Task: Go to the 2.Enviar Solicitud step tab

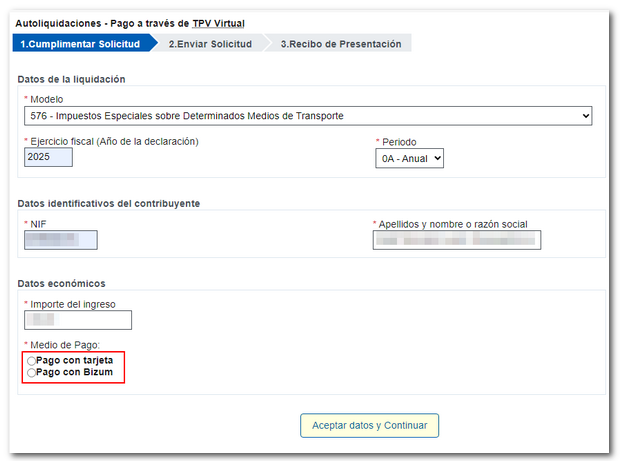Action: [210, 44]
